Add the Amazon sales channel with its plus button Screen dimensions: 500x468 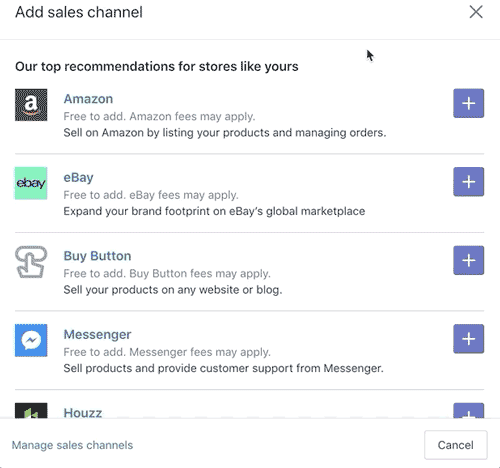(468, 103)
